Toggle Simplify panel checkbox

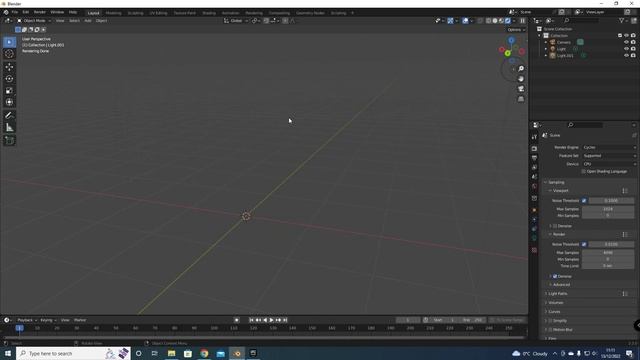click(x=550, y=321)
